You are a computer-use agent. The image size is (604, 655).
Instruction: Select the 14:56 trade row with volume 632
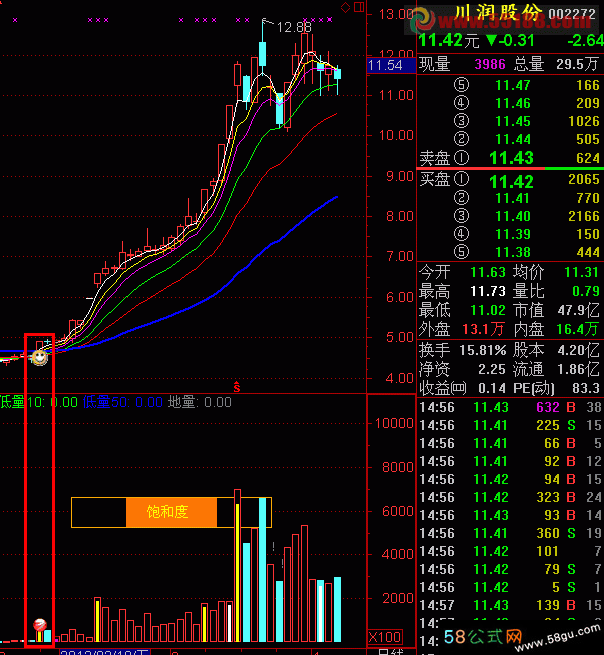510,407
